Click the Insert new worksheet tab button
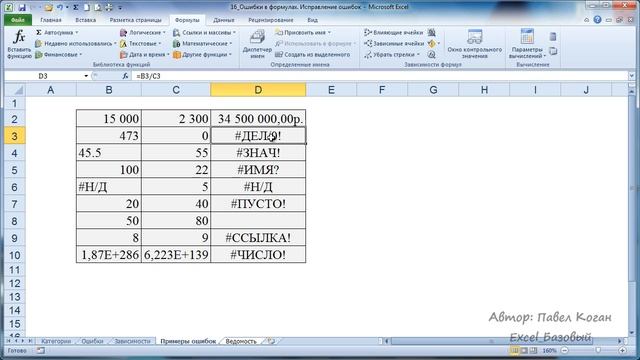 pyautogui.click(x=271, y=341)
